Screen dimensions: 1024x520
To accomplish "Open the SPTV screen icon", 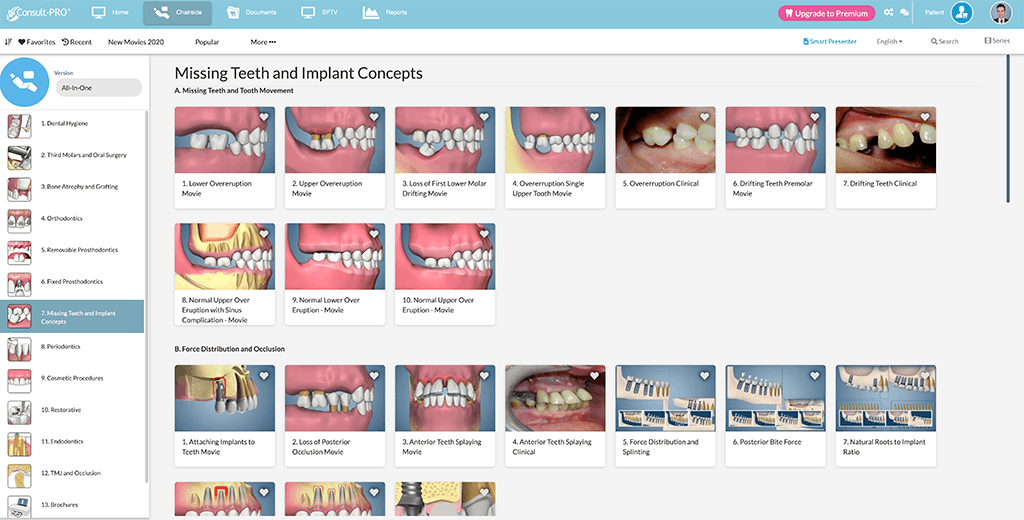I will pyautogui.click(x=308, y=12).
